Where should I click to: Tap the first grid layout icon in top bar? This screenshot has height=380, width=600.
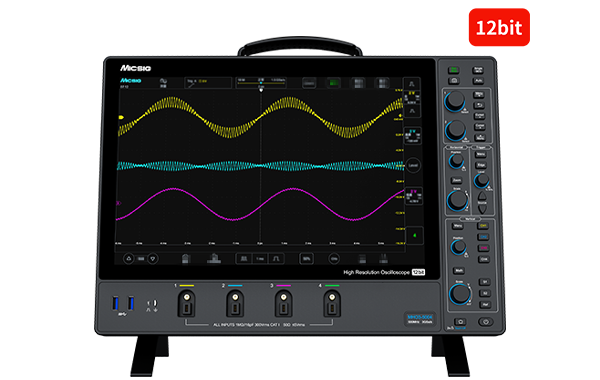point(358,83)
